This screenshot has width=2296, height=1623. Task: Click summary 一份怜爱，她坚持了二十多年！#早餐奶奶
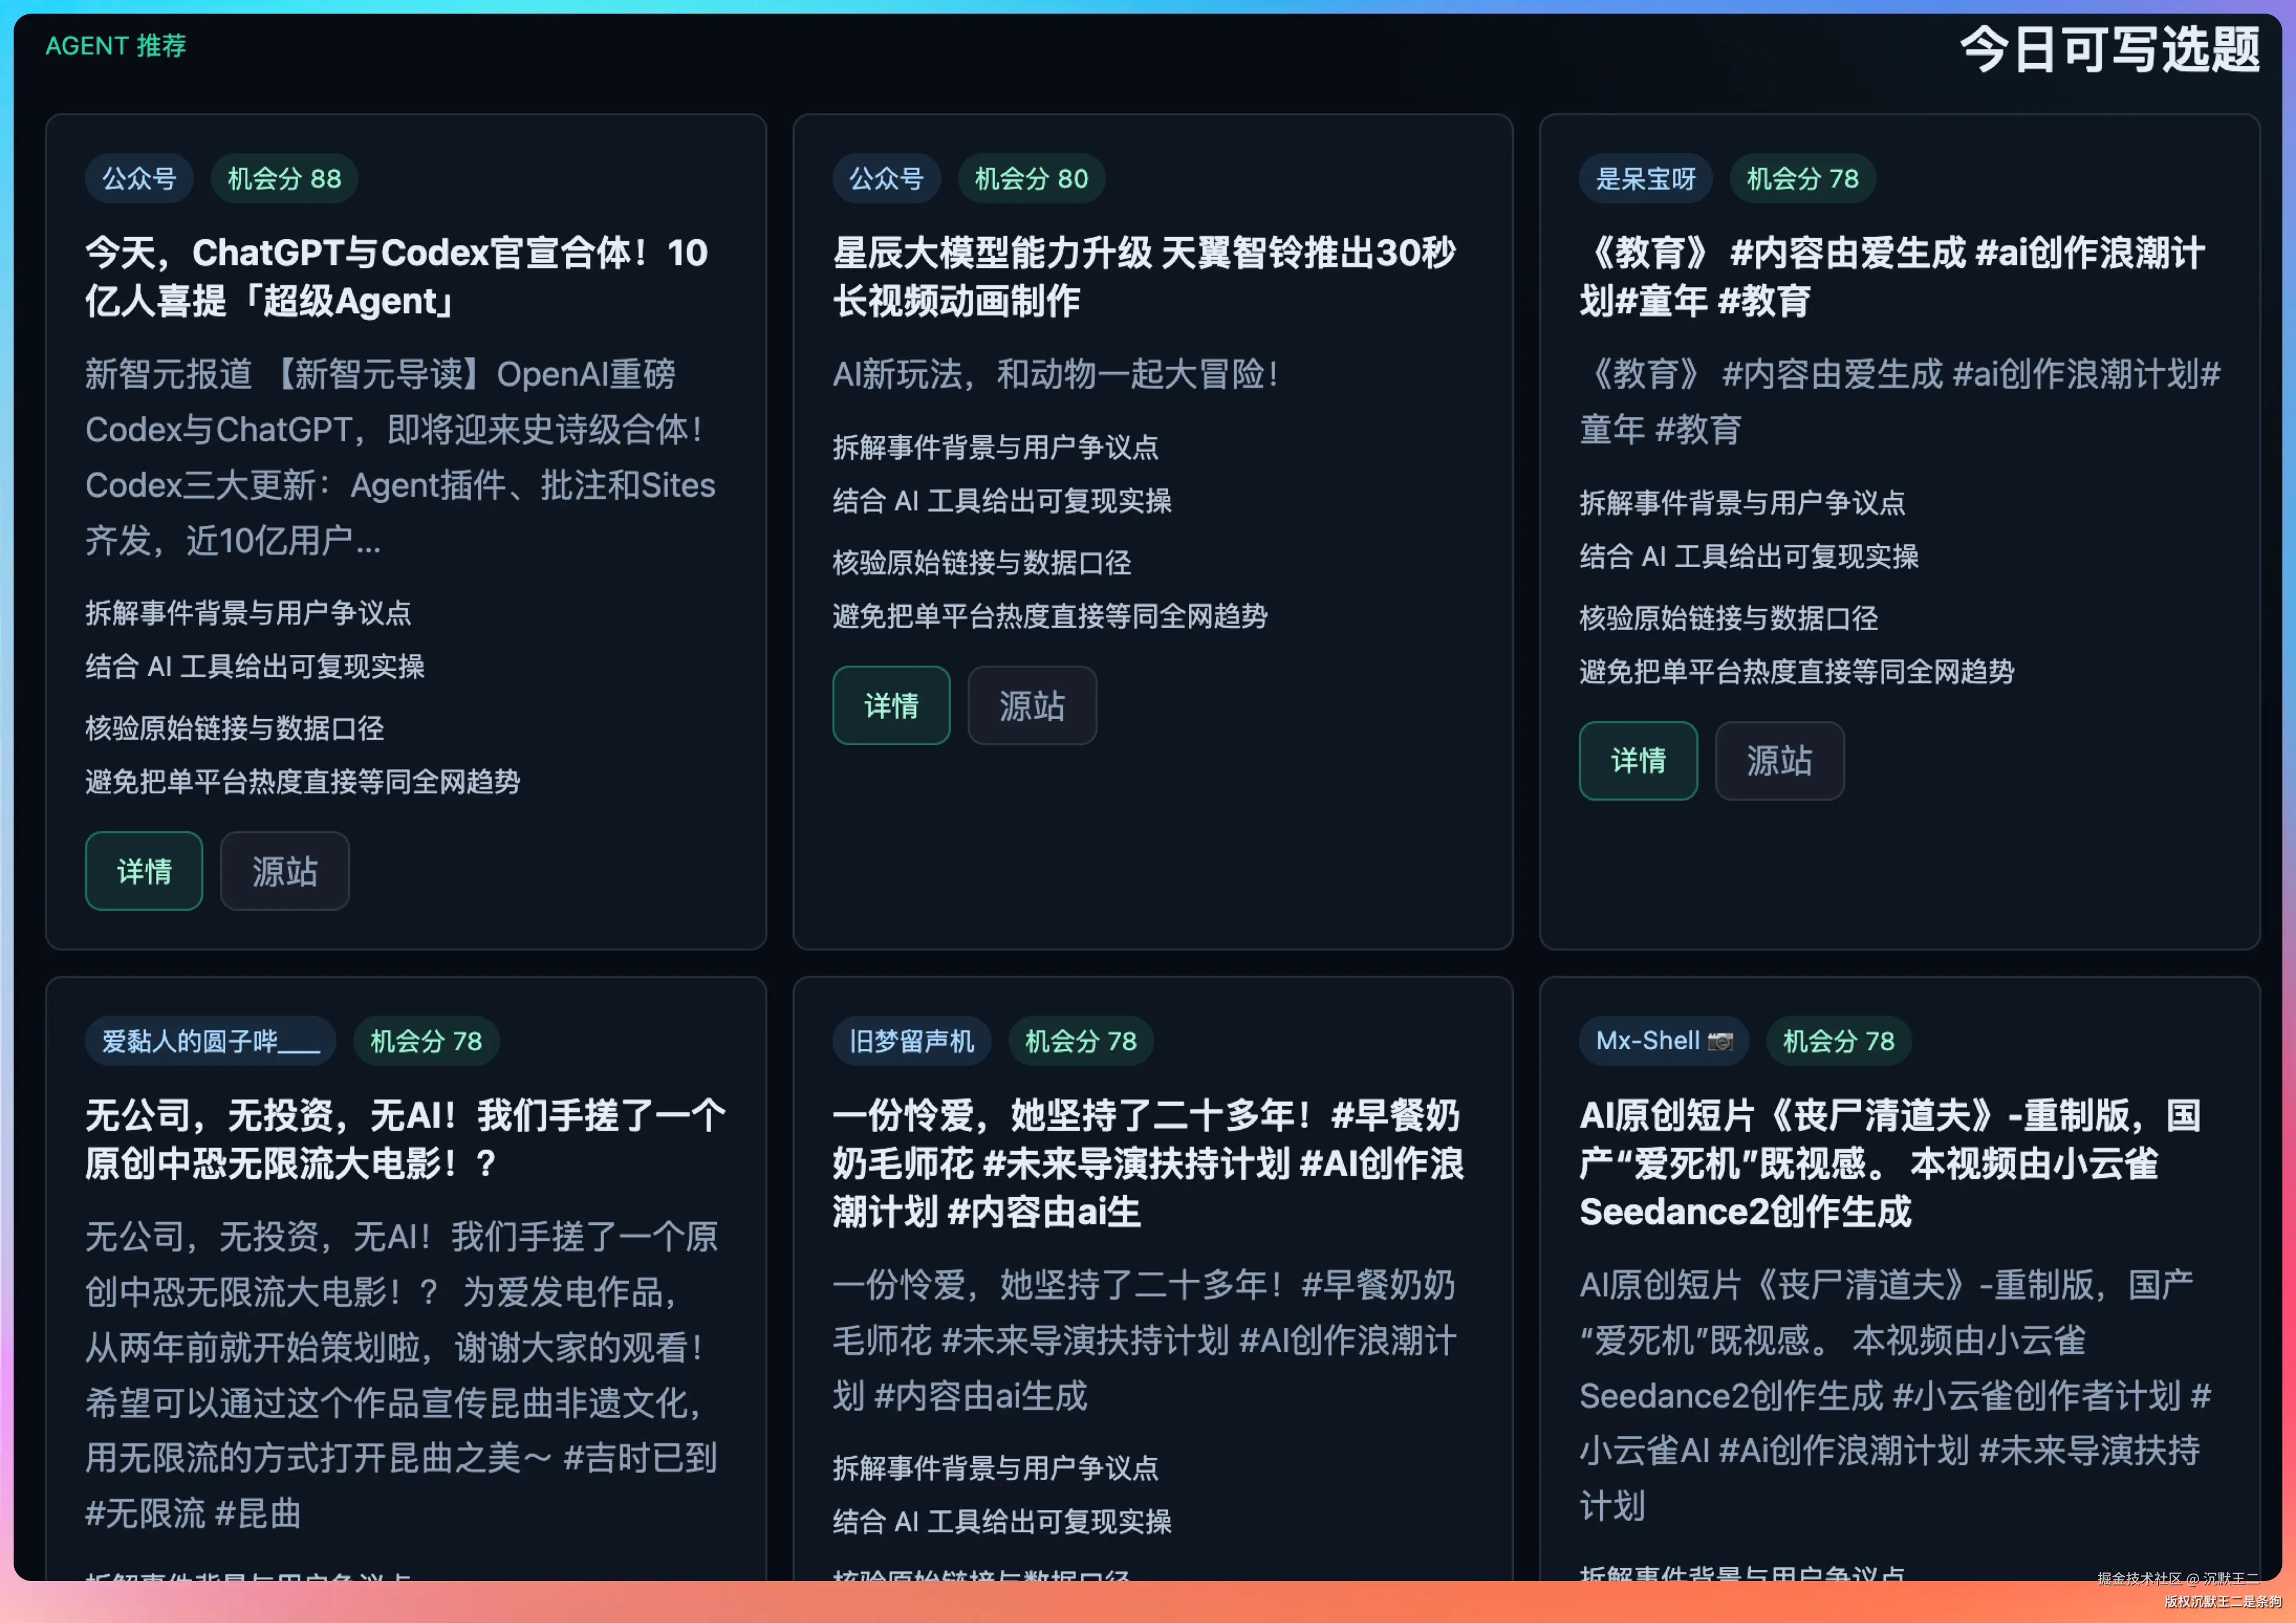pos(1144,1340)
